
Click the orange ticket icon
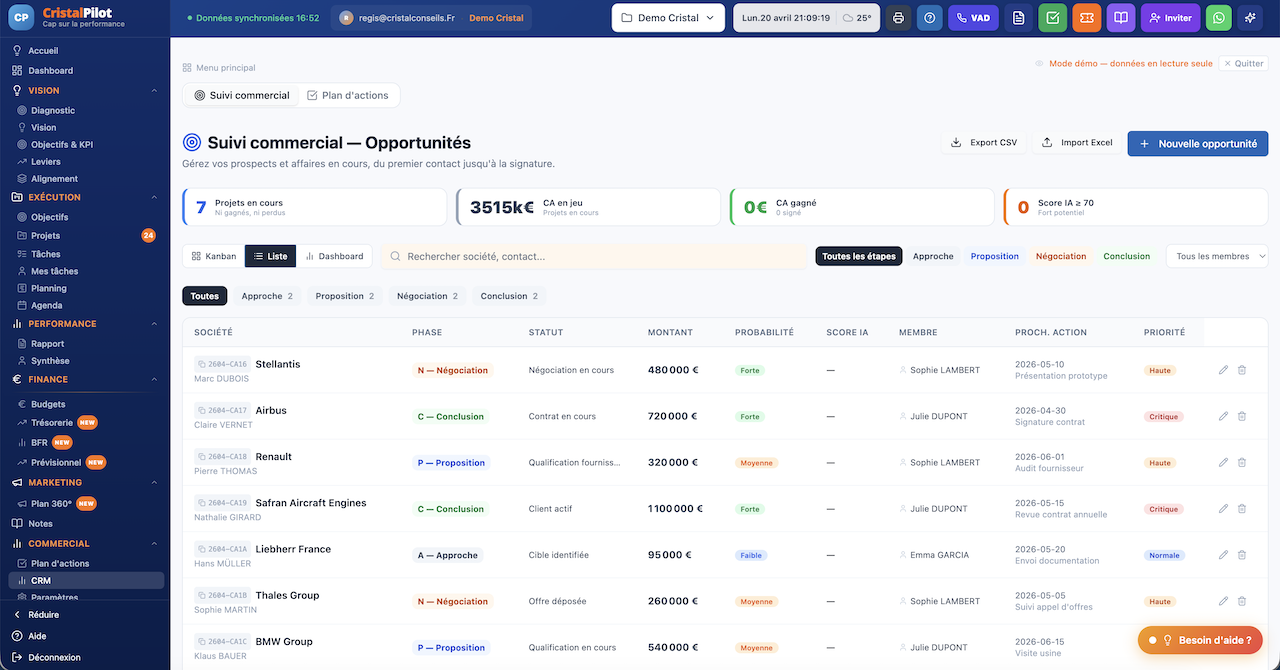[1086, 18]
